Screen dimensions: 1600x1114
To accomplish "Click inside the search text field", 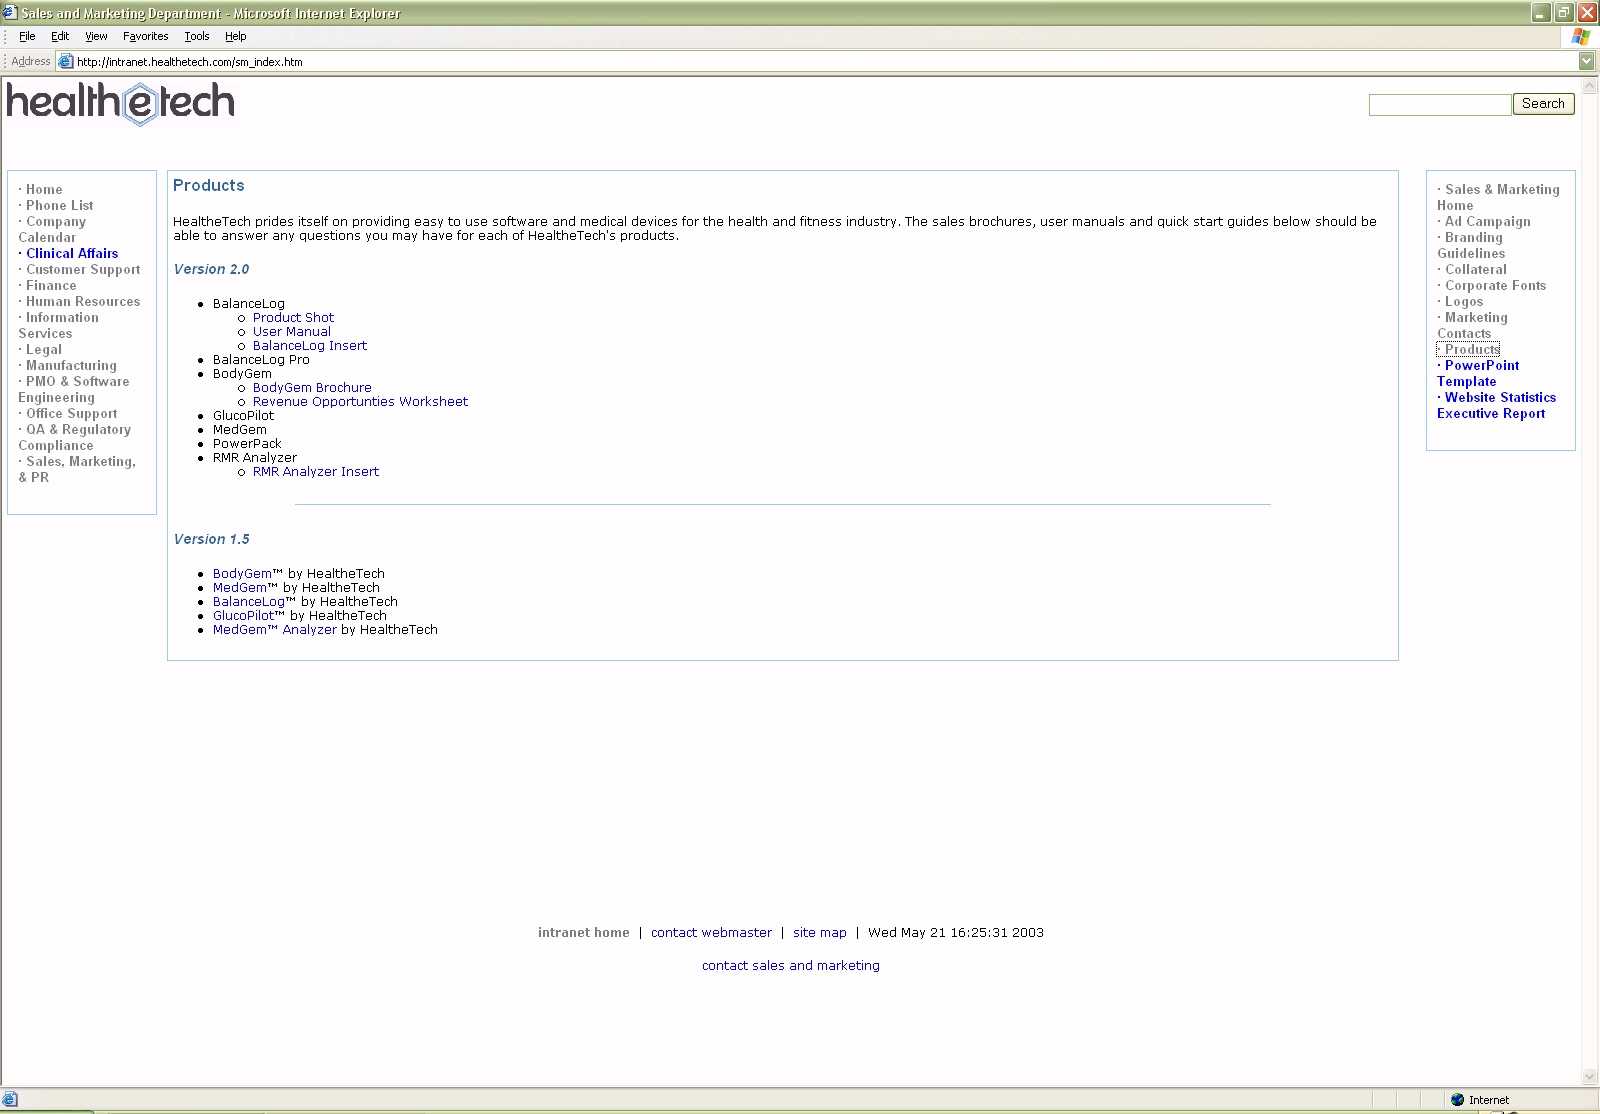I will point(1439,104).
